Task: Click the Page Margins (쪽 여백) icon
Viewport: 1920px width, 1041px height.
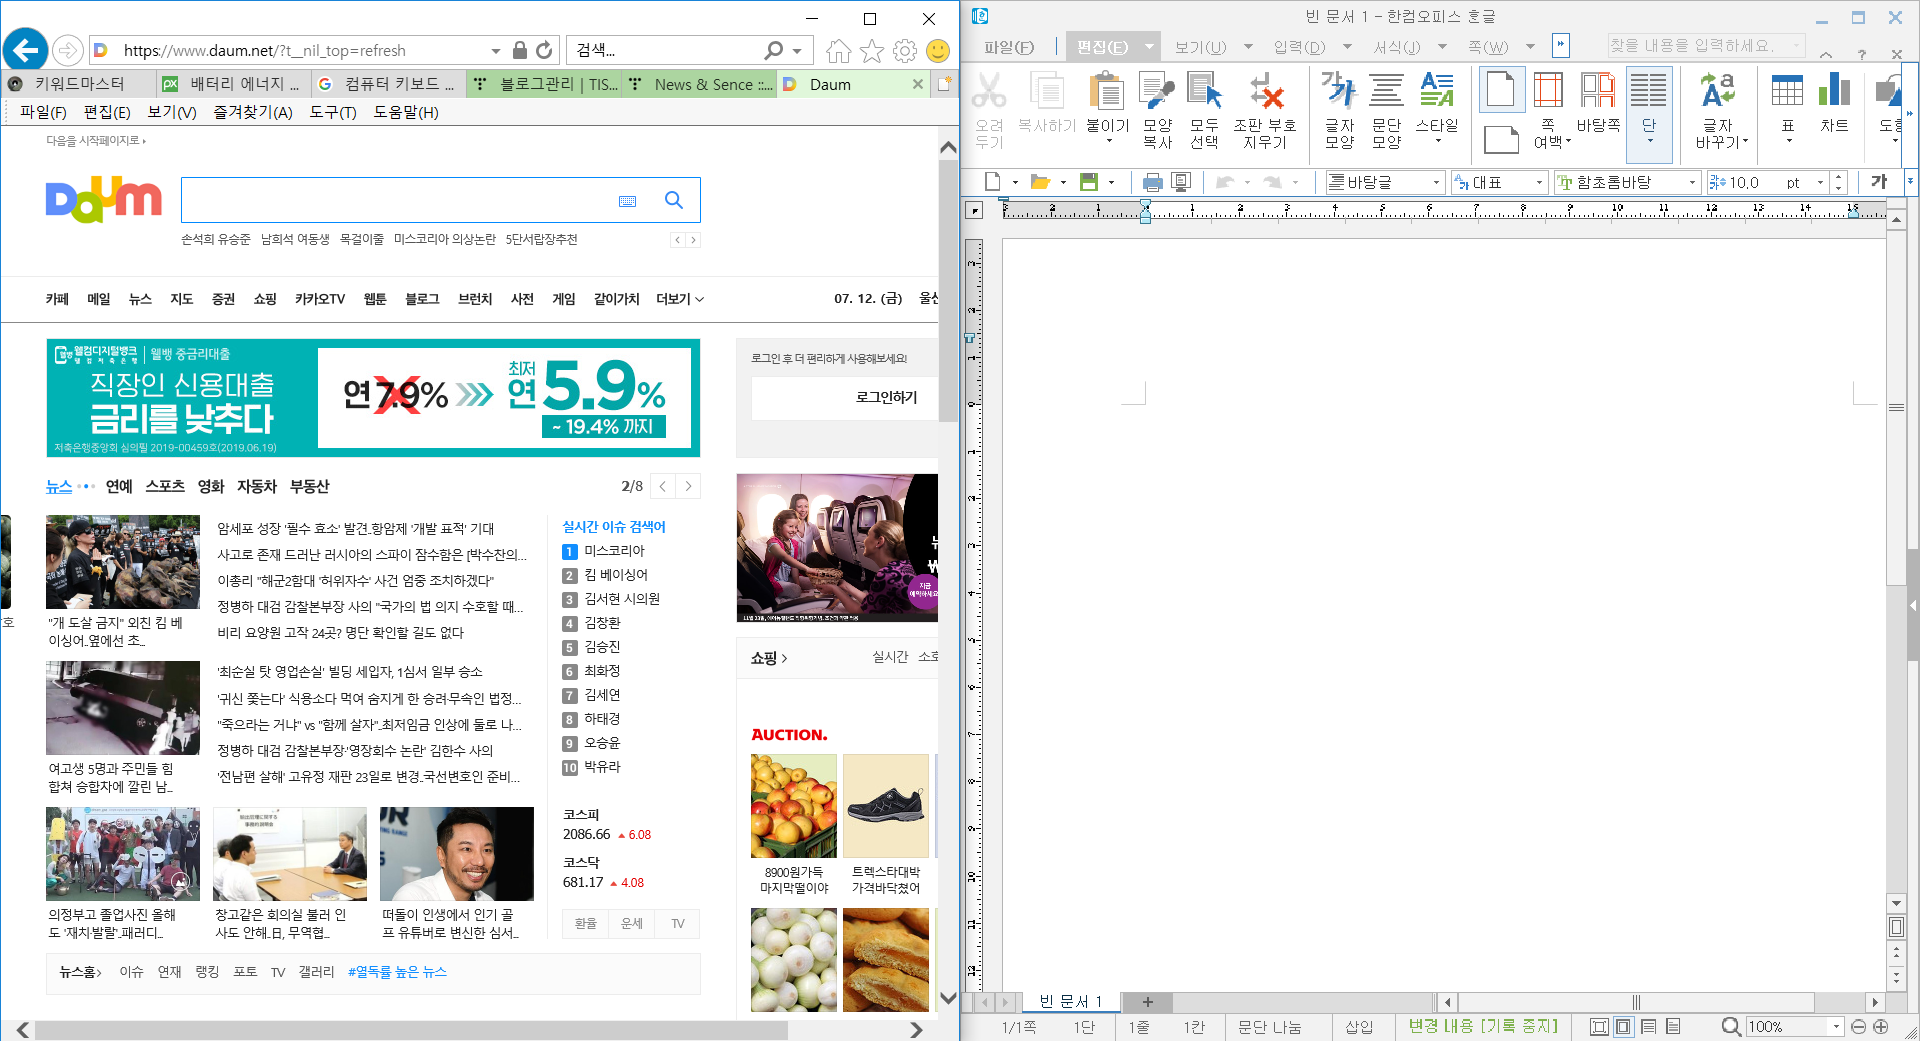Action: (x=1548, y=92)
